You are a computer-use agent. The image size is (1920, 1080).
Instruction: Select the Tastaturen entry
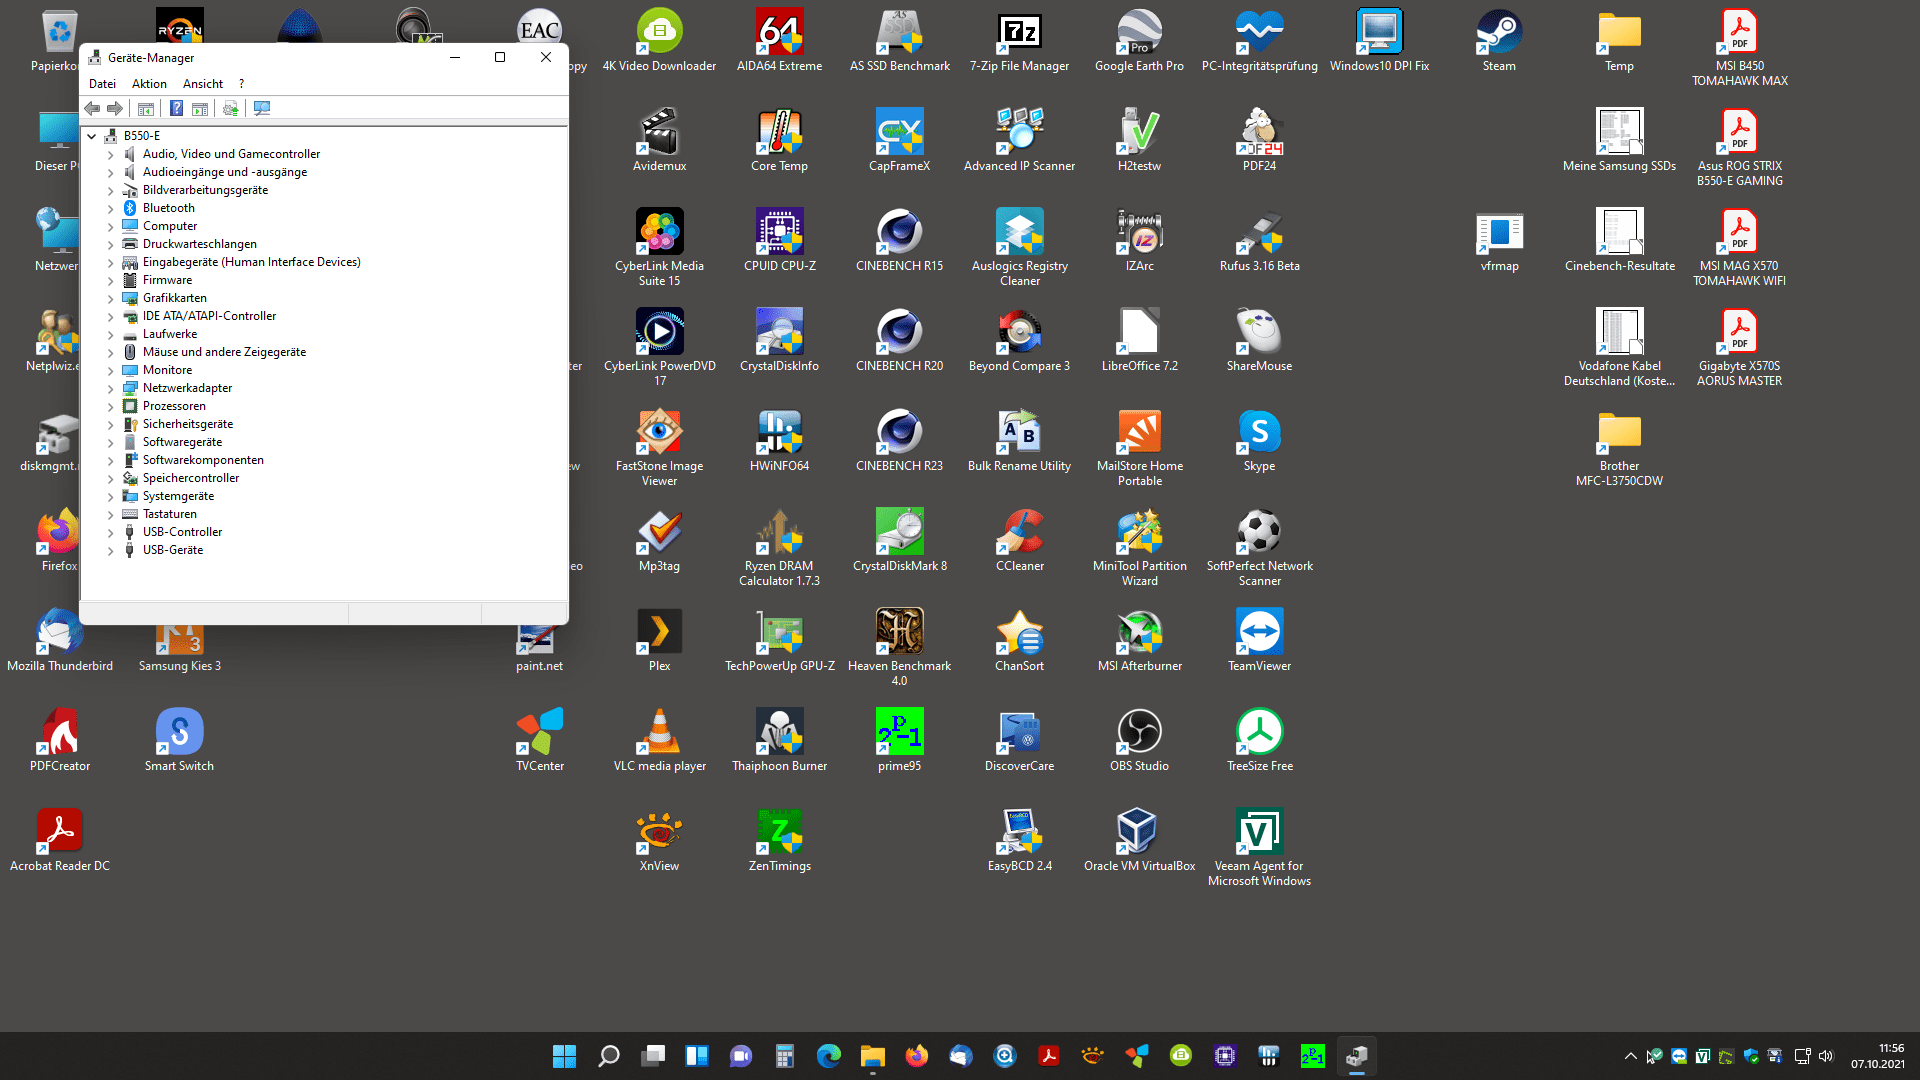(169, 514)
